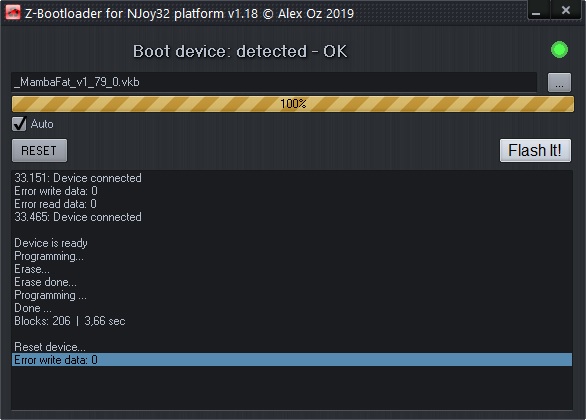Image resolution: width=586 pixels, height=420 pixels.
Task: Click the 'Boot device: detected - OK' status text
Action: point(240,51)
